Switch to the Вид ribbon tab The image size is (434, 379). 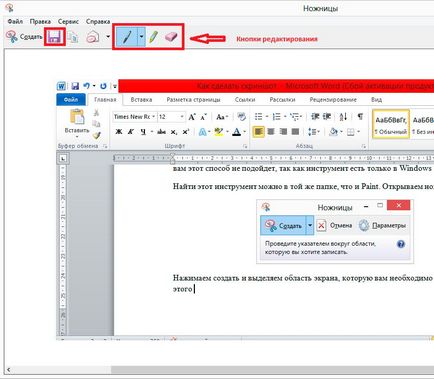coord(376,100)
